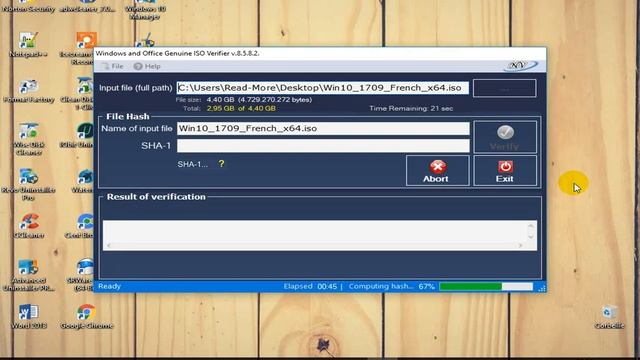Click the greyed-out Verify button
The height and width of the screenshot is (360, 640).
pyautogui.click(x=505, y=137)
